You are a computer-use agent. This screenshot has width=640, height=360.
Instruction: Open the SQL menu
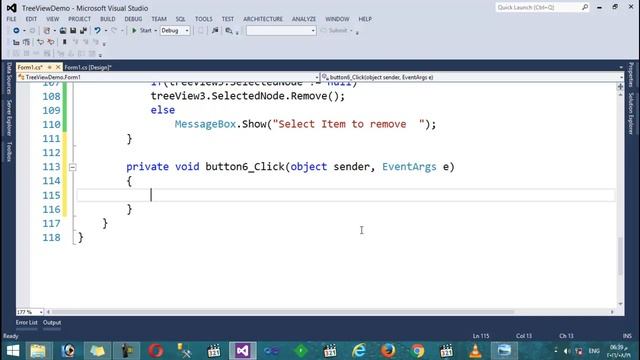click(x=180, y=19)
